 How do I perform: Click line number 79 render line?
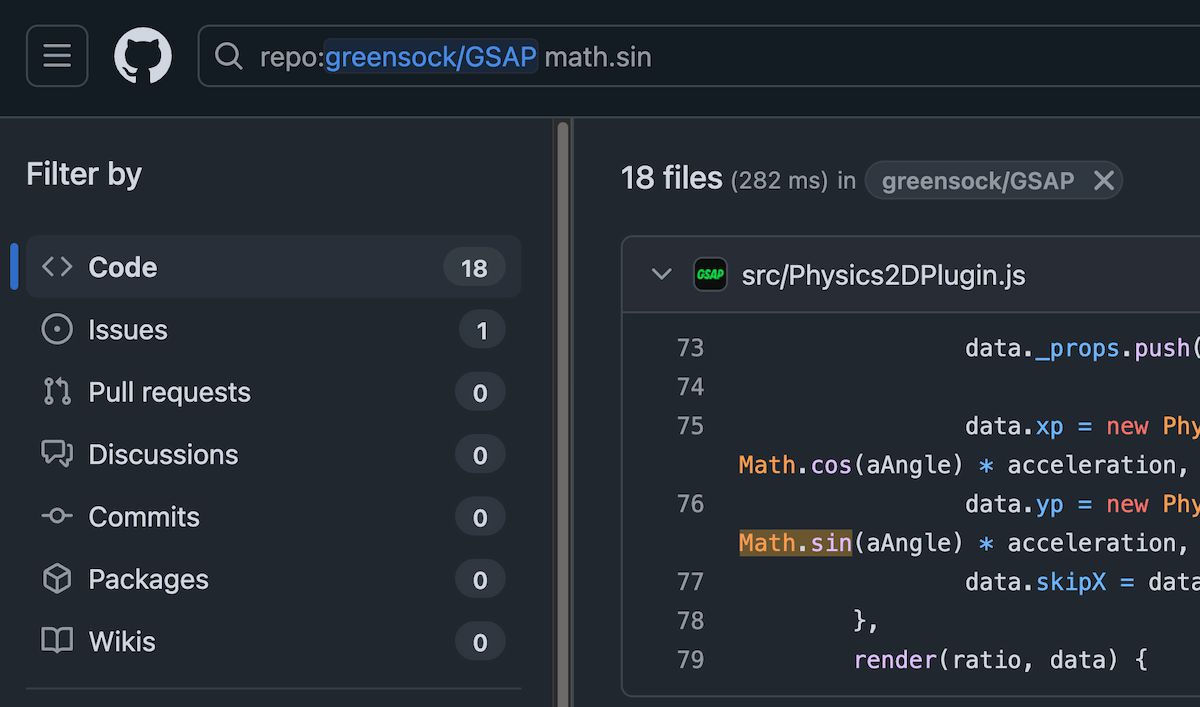pos(690,660)
